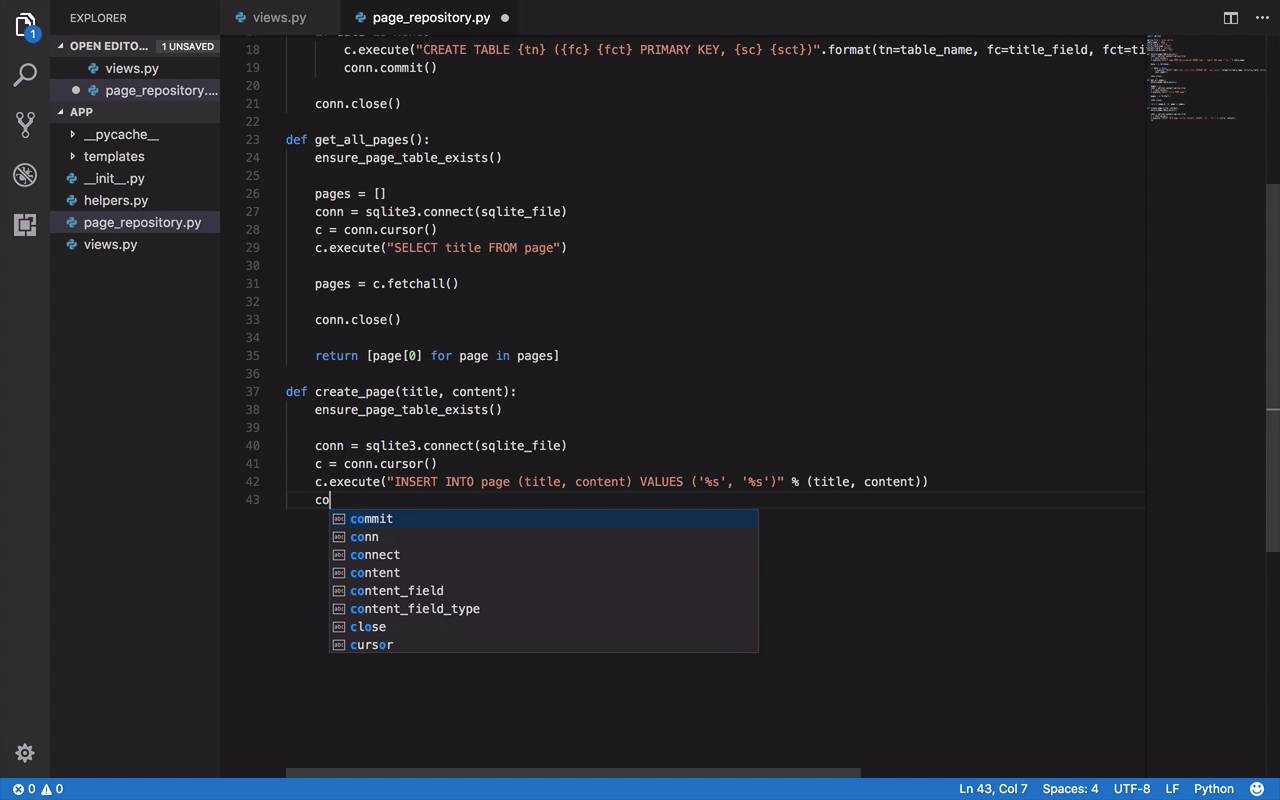Open the Explorer view icon
This screenshot has width=1280, height=800.
click(25, 26)
